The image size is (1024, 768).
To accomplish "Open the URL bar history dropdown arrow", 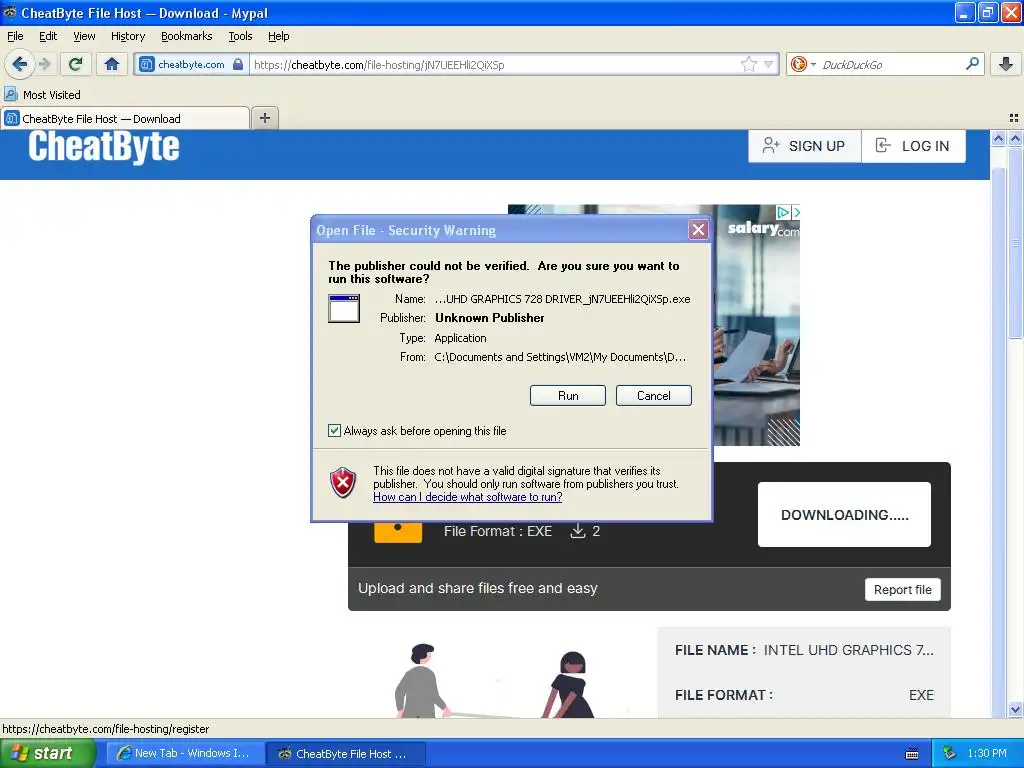I will click(x=769, y=64).
